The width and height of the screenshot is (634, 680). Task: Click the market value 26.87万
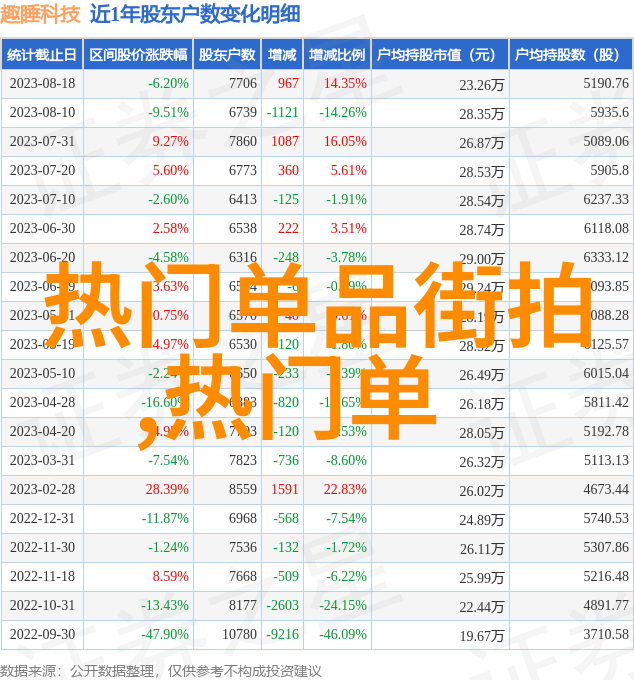(x=482, y=143)
